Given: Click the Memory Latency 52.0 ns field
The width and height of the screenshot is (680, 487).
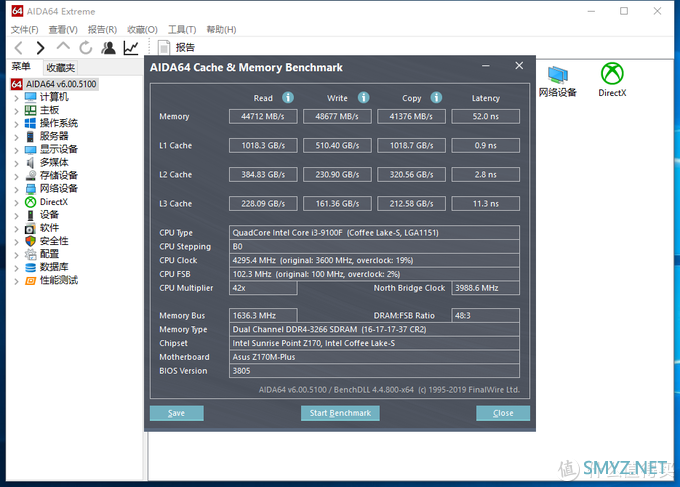Looking at the screenshot, I should (x=485, y=116).
